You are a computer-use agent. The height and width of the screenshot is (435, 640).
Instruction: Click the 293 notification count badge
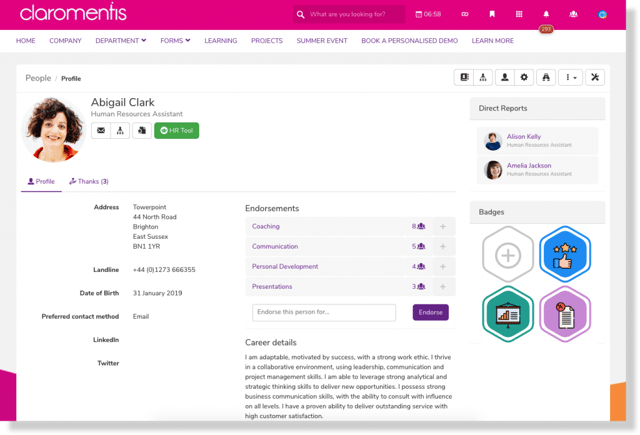click(x=546, y=29)
